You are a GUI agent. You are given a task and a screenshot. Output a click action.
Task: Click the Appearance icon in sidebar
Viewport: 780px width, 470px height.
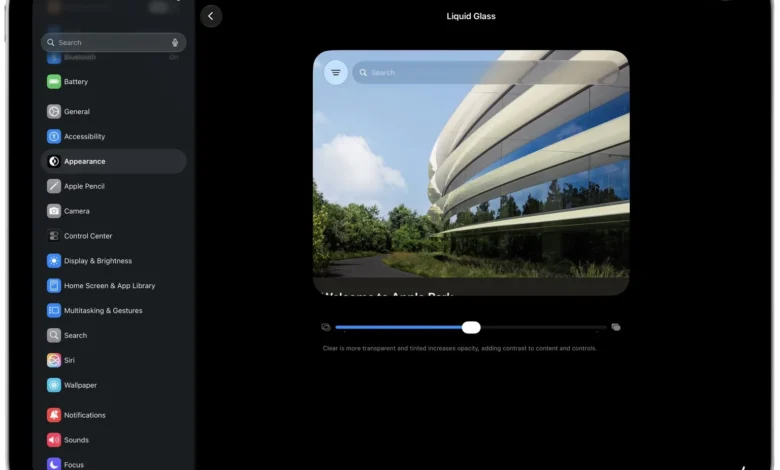click(54, 161)
